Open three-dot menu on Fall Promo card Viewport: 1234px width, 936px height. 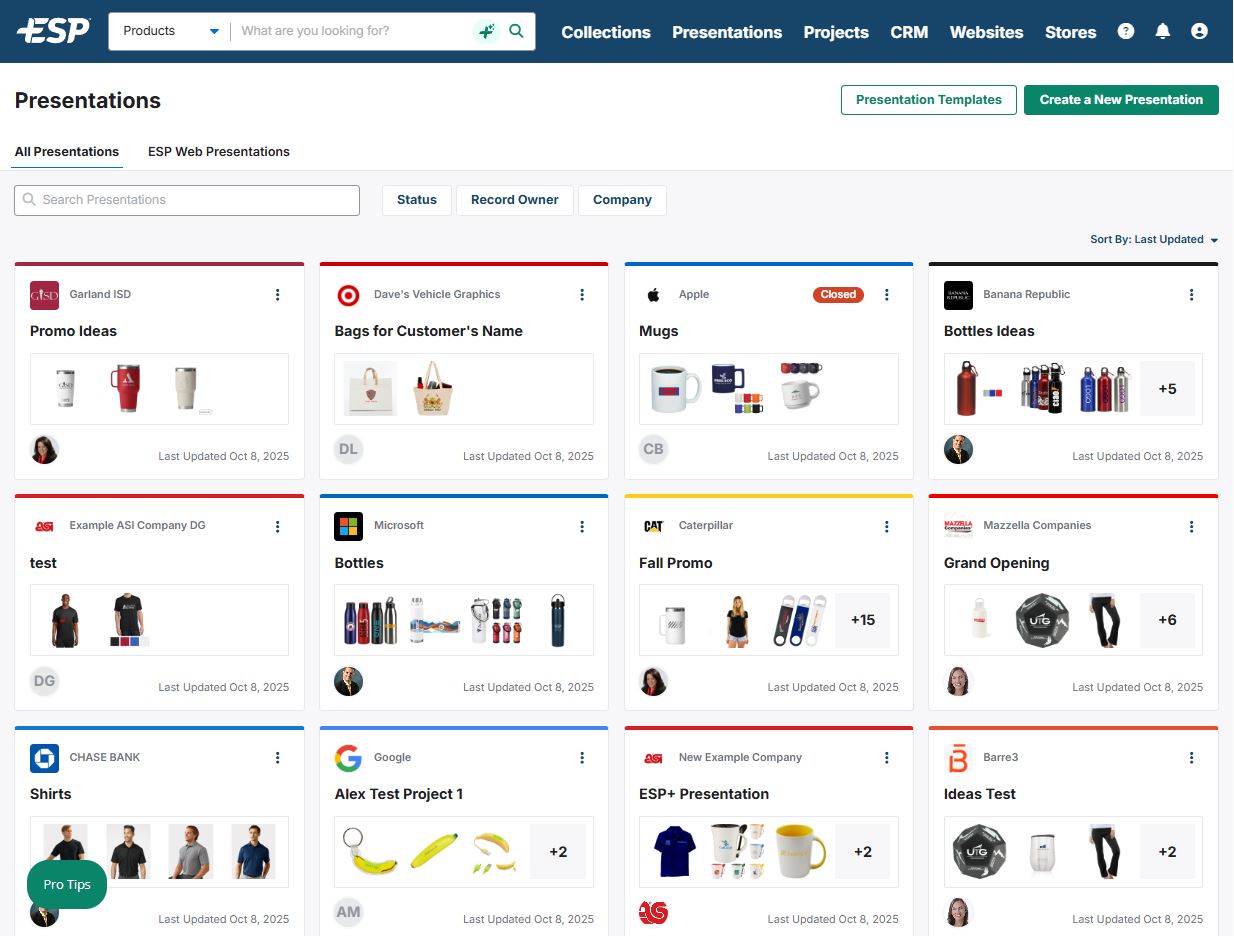point(887,526)
